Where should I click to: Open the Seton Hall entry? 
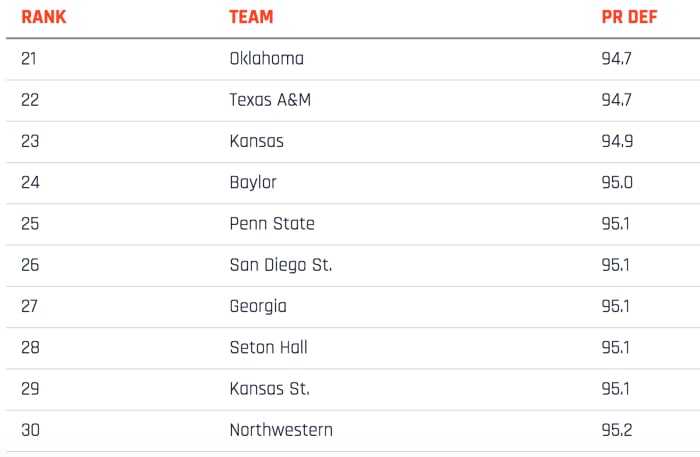tap(268, 347)
